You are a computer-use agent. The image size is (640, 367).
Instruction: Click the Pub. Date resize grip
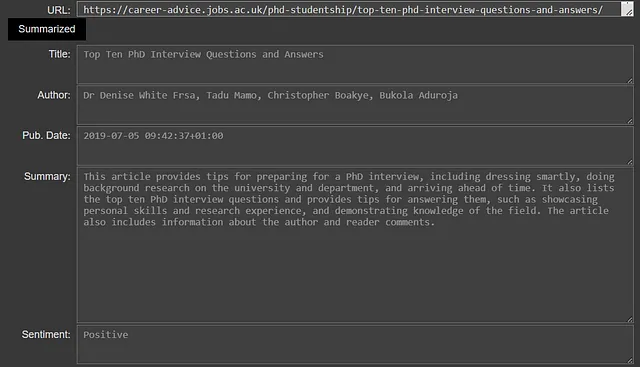[630, 162]
